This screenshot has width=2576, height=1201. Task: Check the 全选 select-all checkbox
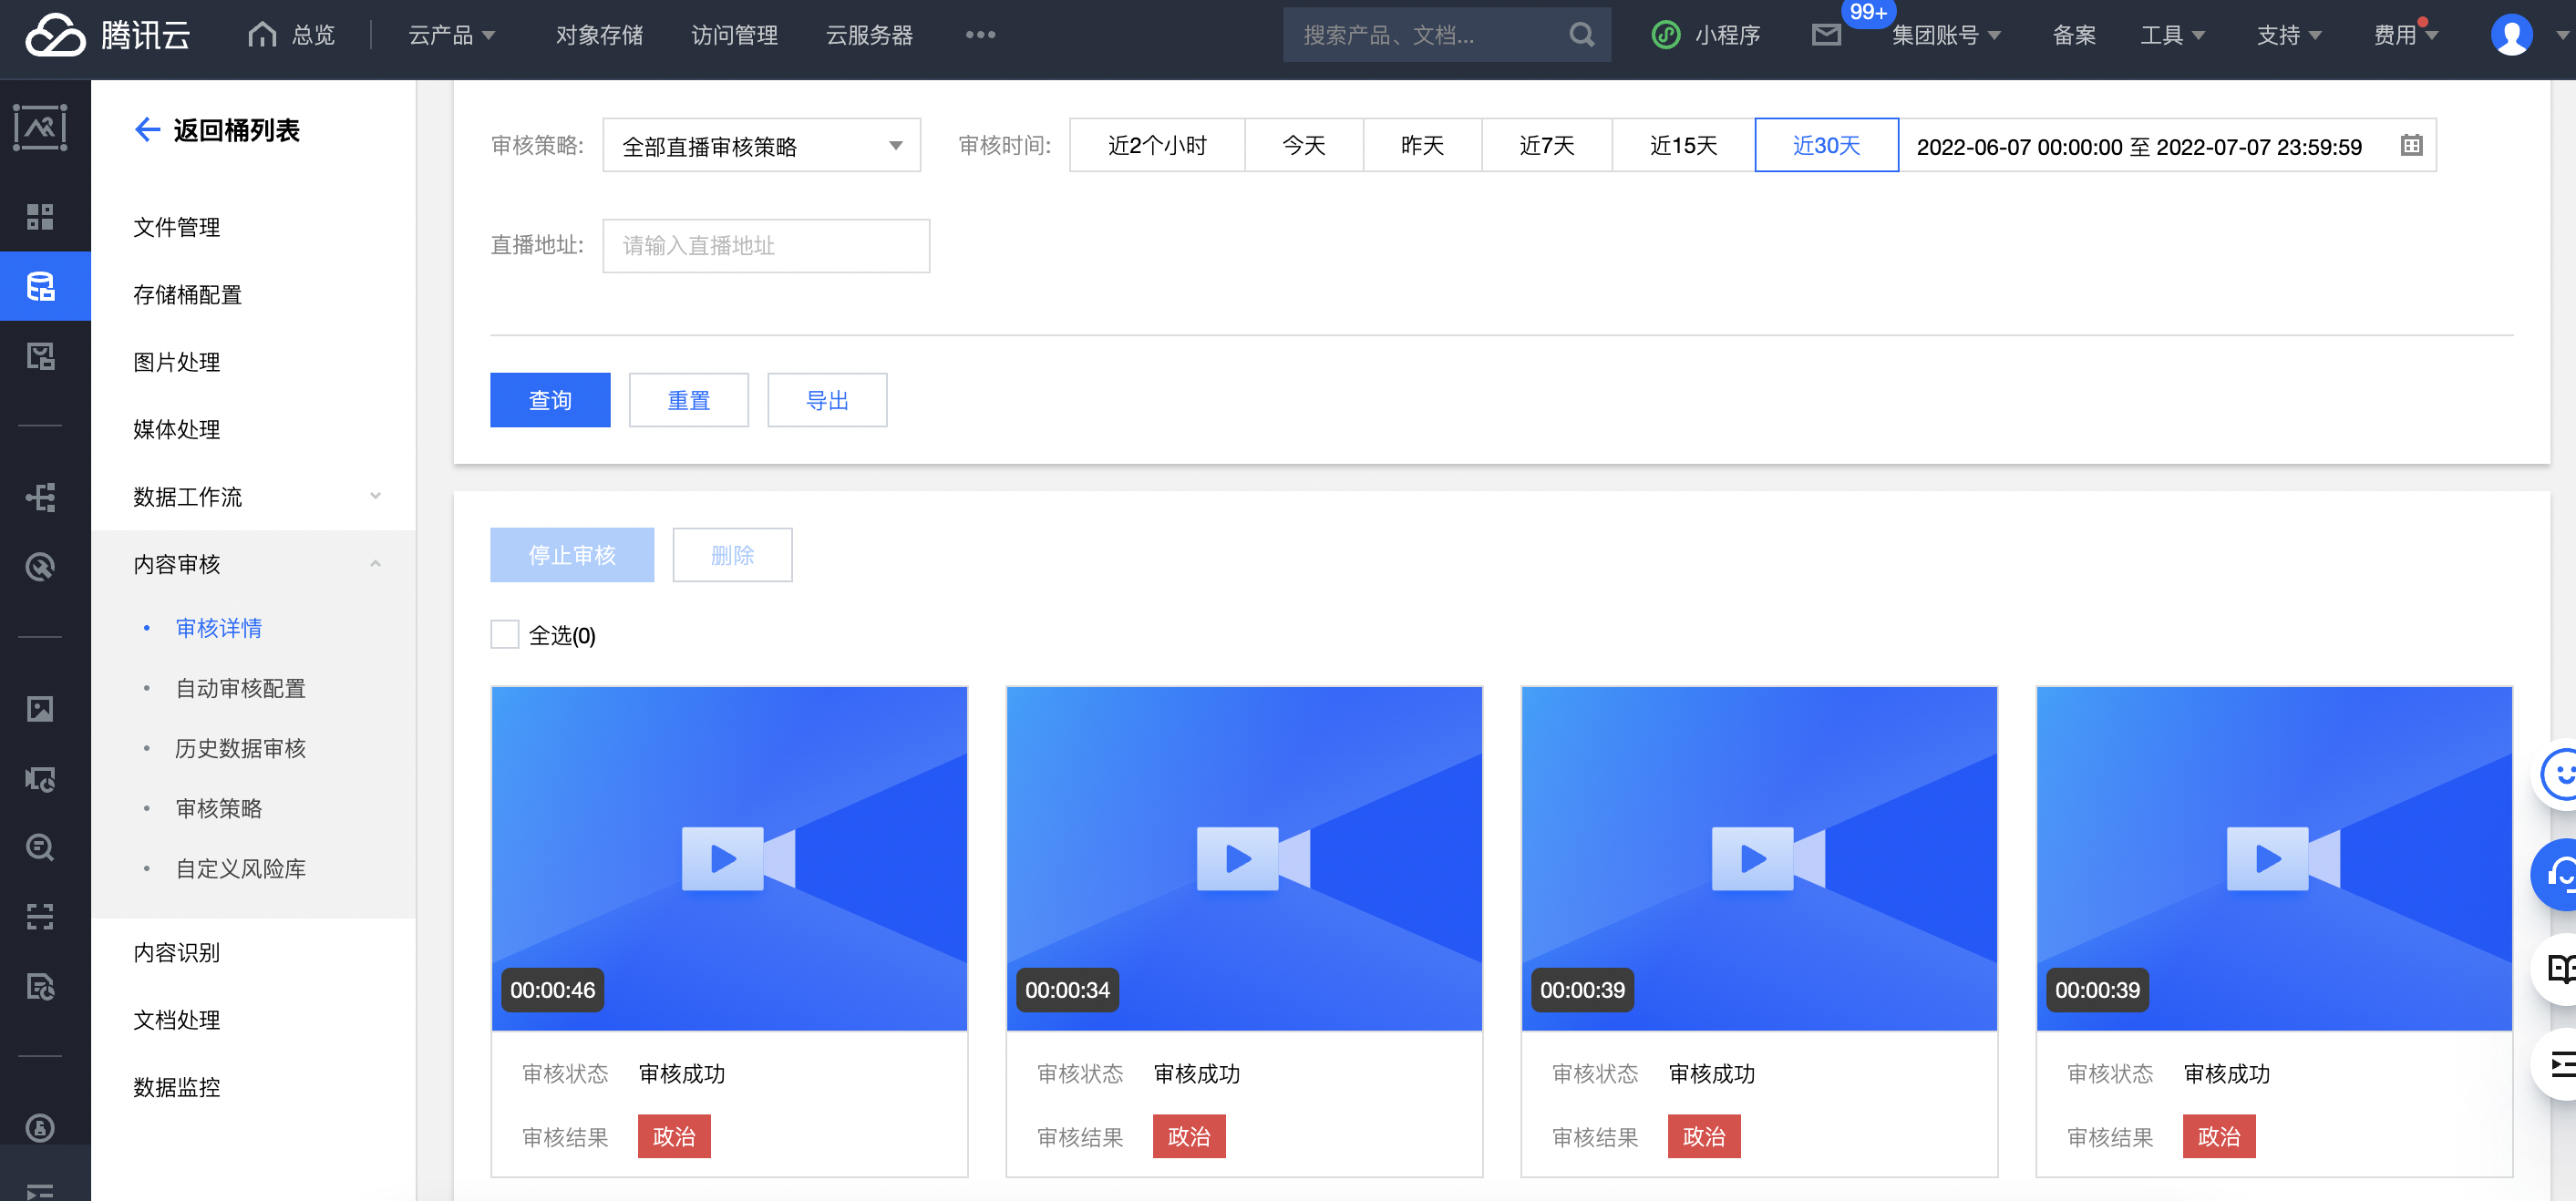pos(504,635)
